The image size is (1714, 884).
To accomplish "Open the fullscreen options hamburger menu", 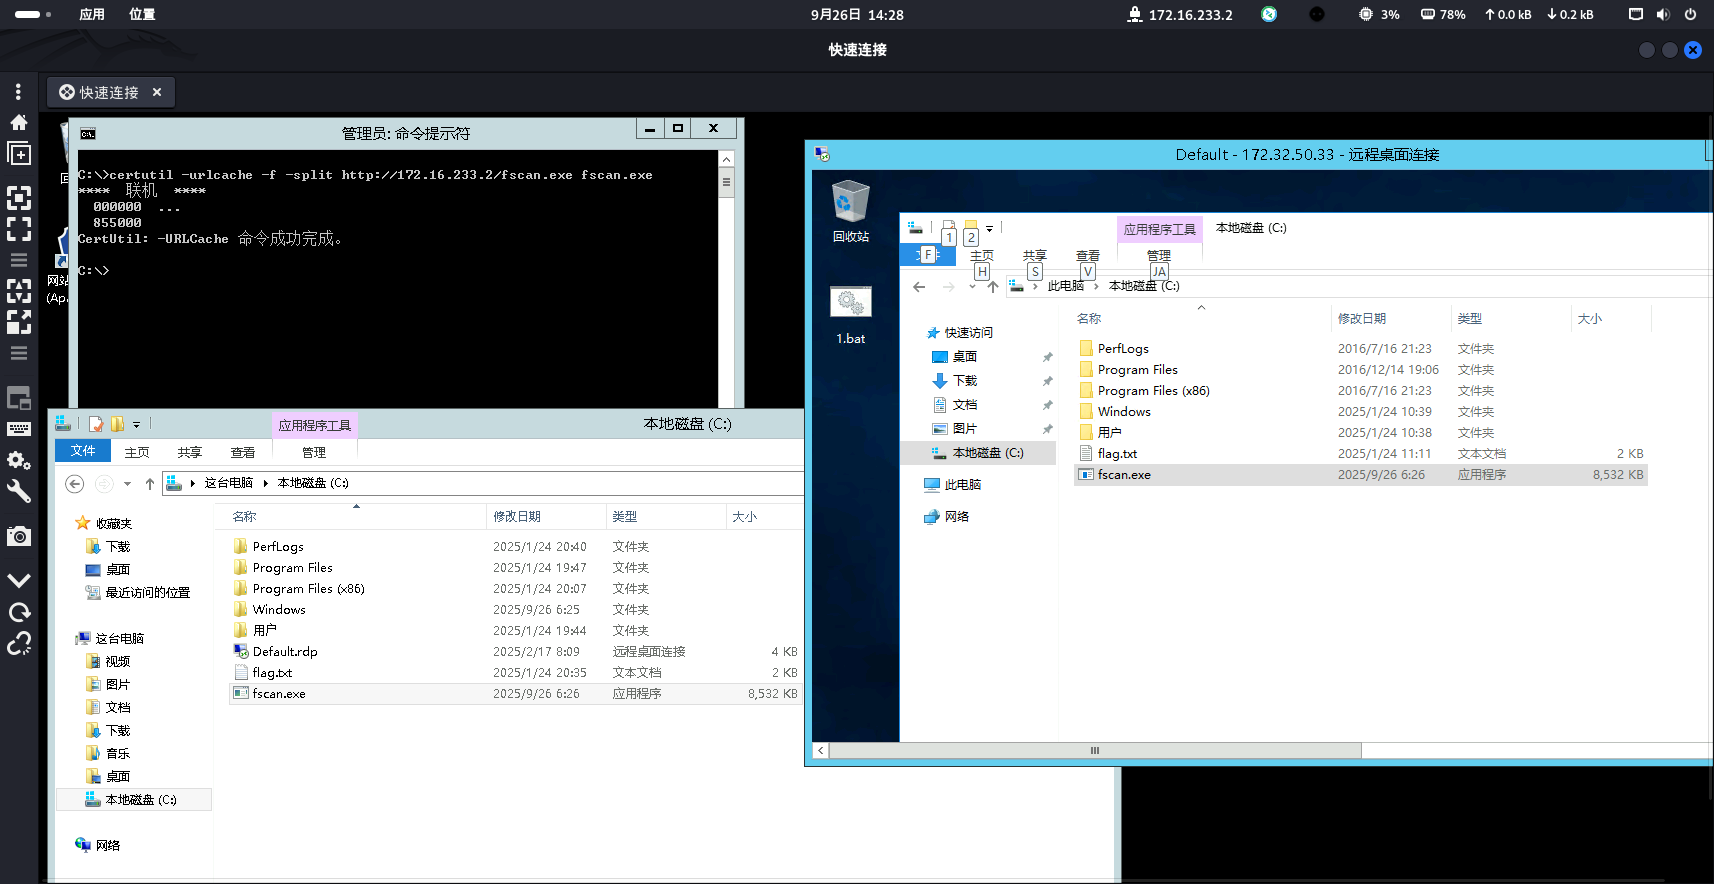I will 18,260.
